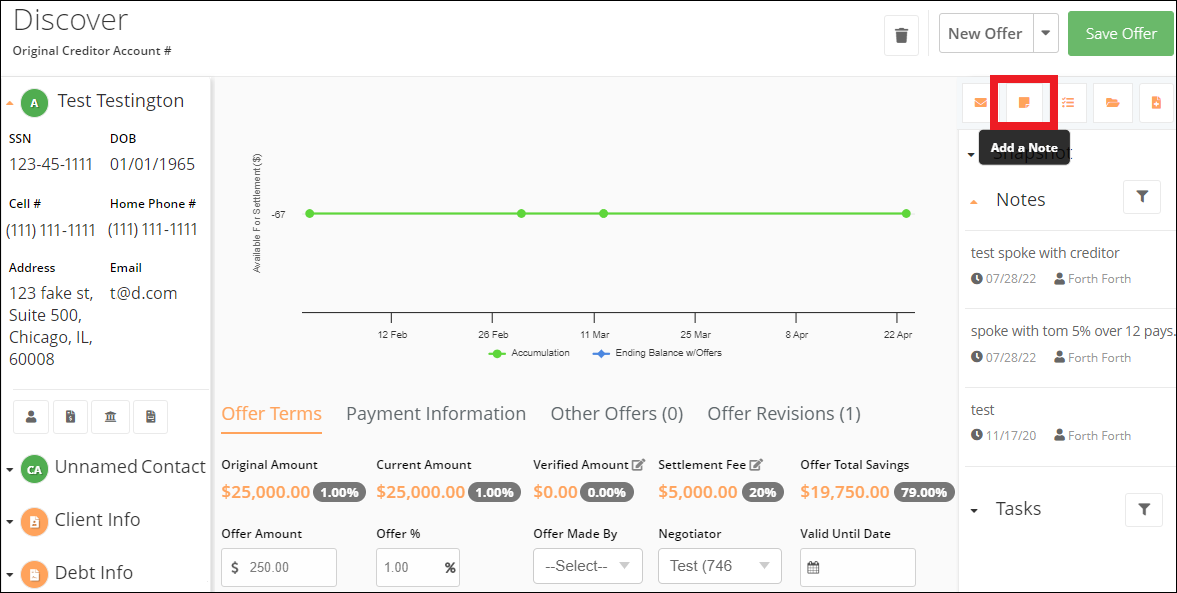Click the bank building icon
Screen dimensions: 1177x593
[x=110, y=417]
